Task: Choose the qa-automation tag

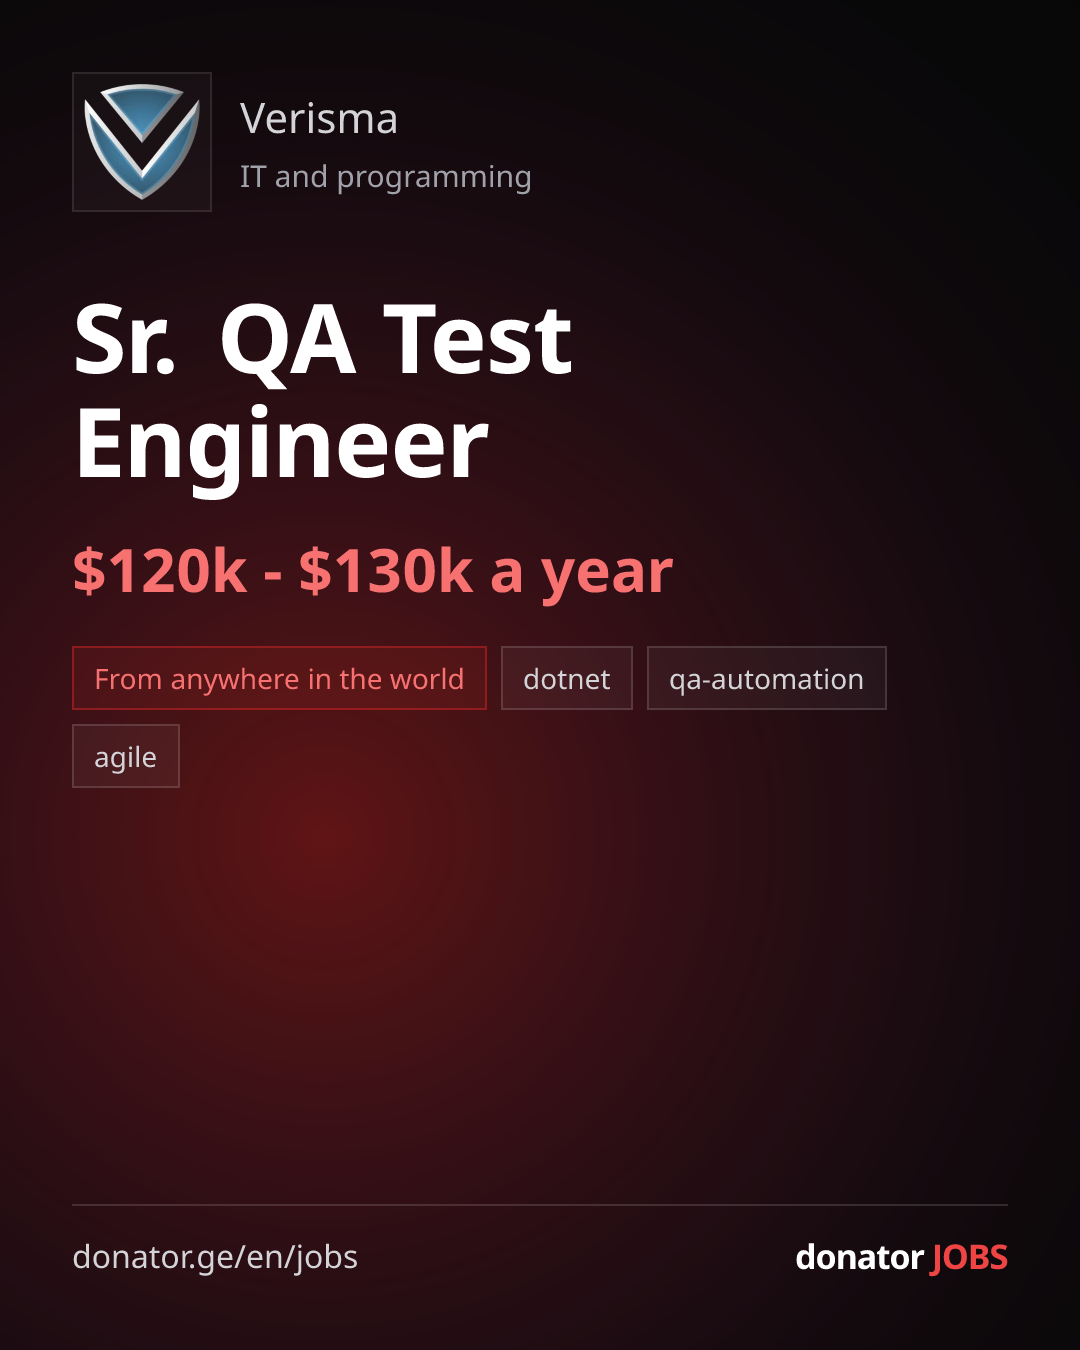Action: tap(767, 678)
